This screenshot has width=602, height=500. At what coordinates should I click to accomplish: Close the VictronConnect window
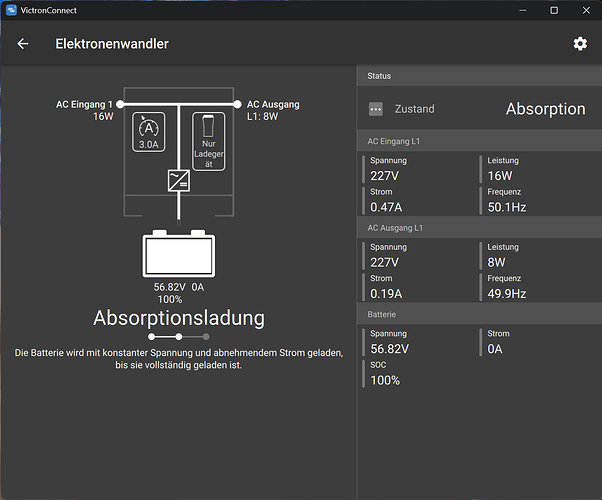[586, 10]
